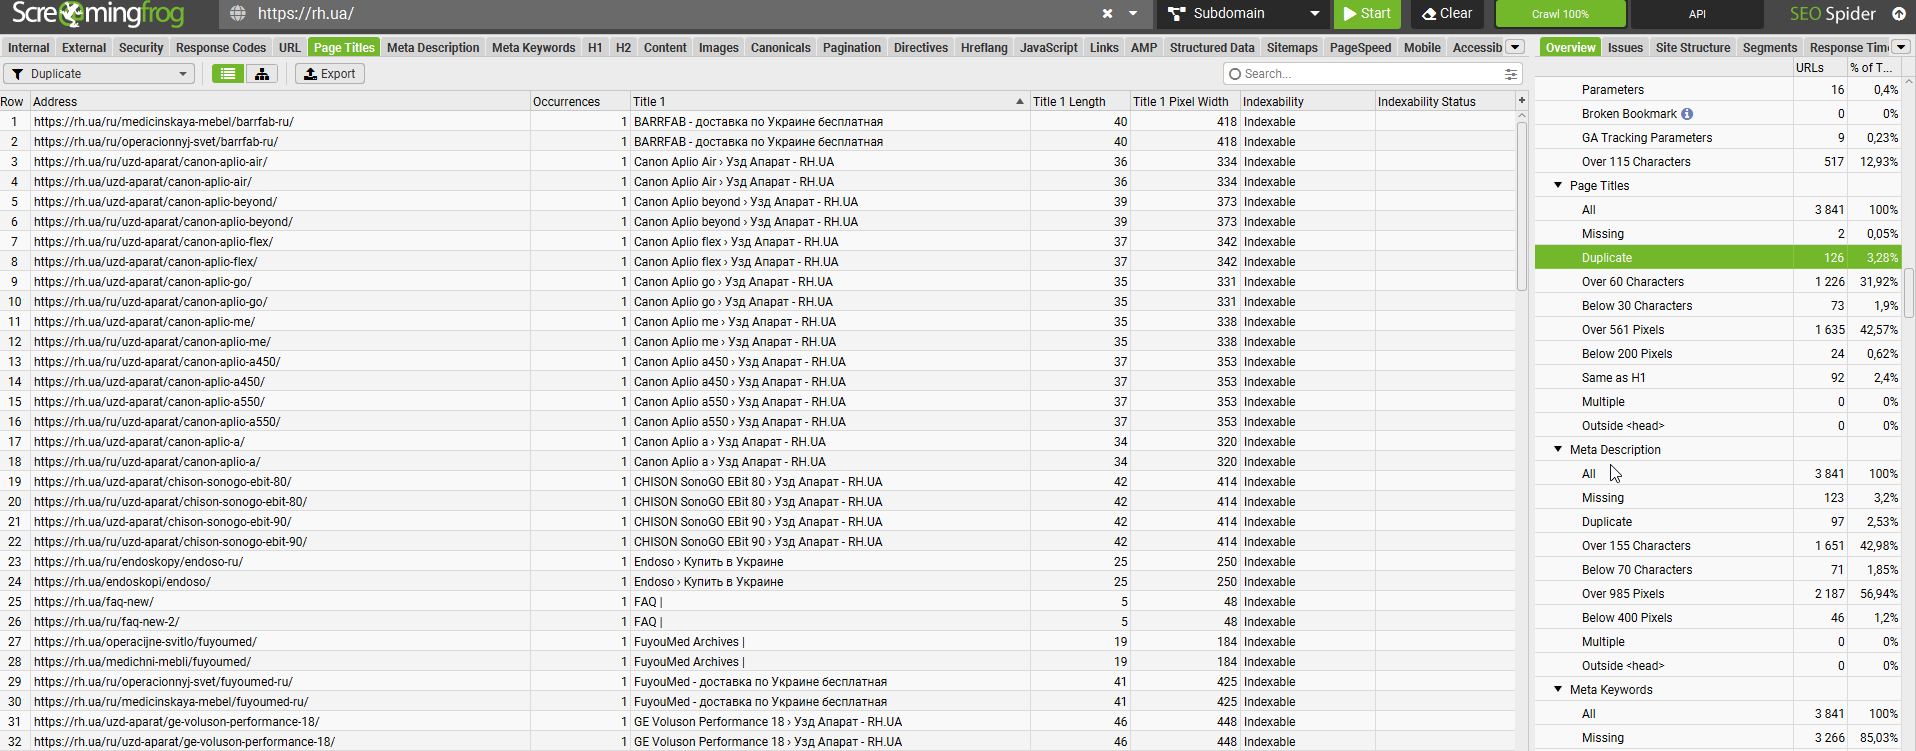Switch to tree view icon
Screen dimensions: 1916x751
tap(262, 74)
